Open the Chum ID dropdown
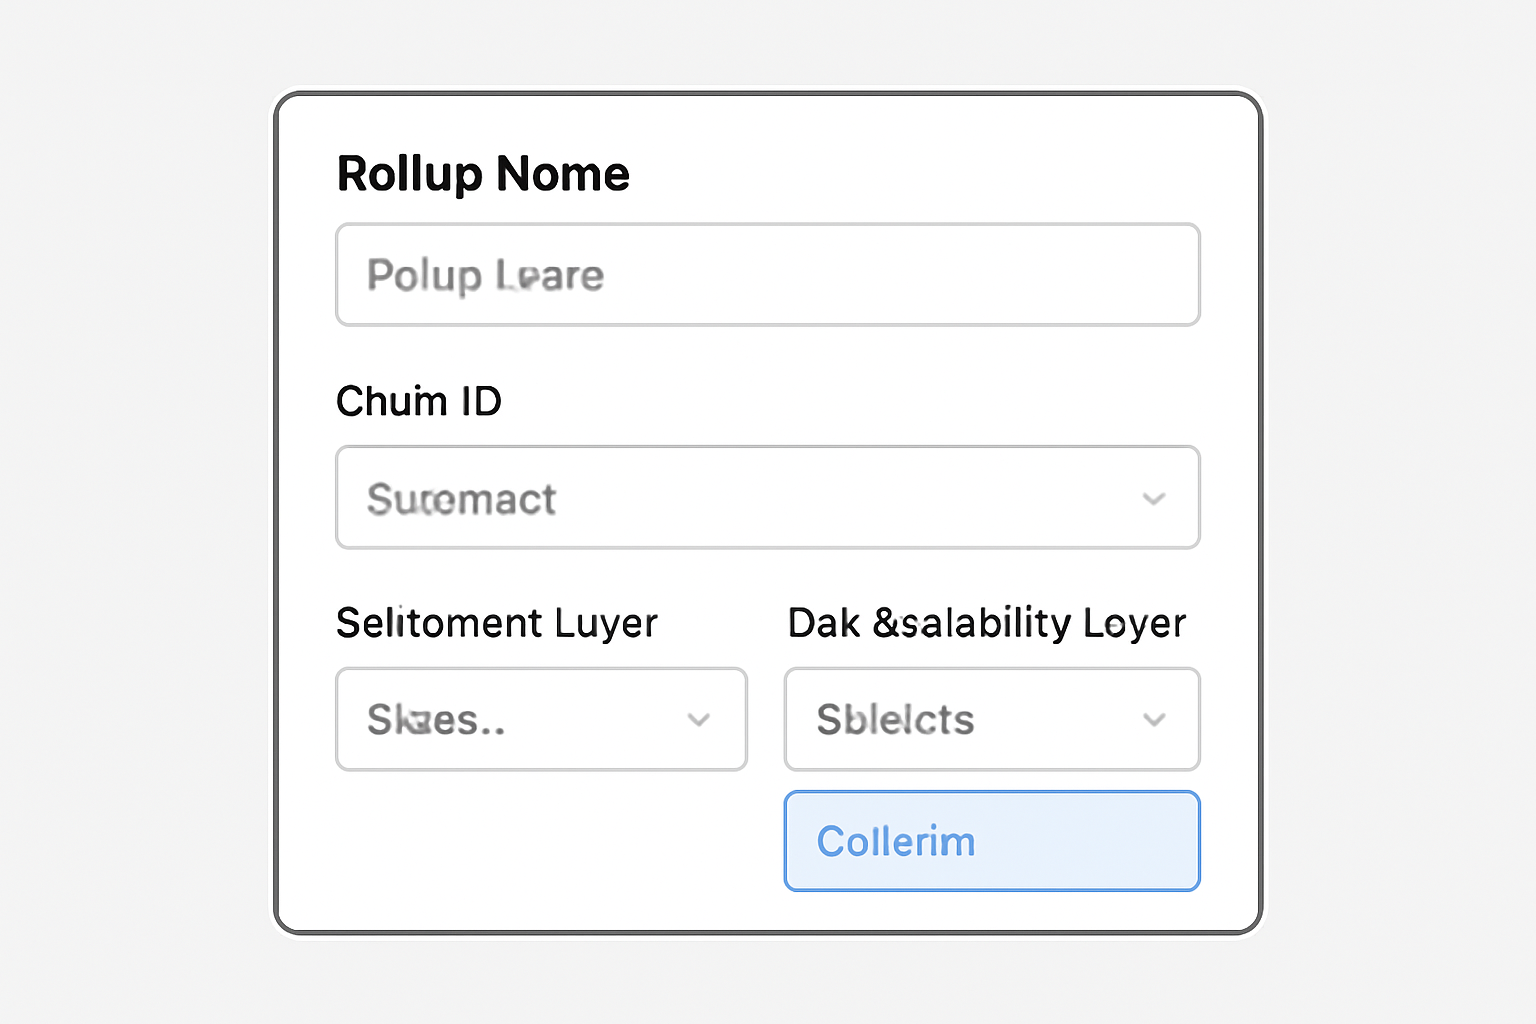The image size is (1536, 1024). (767, 498)
